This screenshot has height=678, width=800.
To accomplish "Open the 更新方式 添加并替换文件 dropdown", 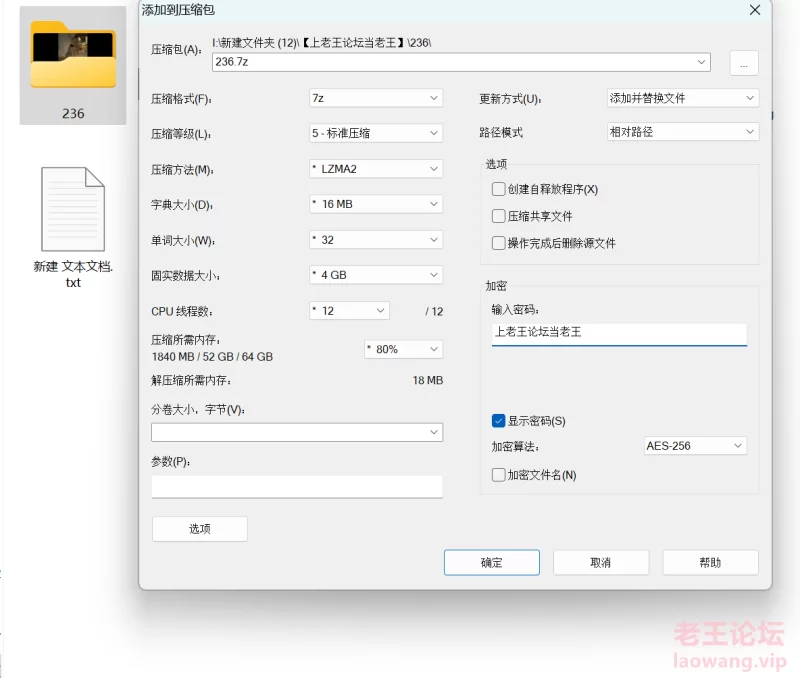I will (683, 98).
